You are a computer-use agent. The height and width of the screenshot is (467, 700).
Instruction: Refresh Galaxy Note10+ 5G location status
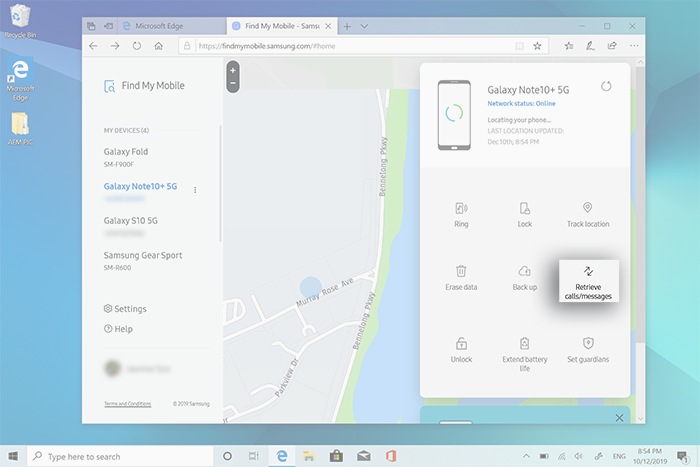(606, 86)
